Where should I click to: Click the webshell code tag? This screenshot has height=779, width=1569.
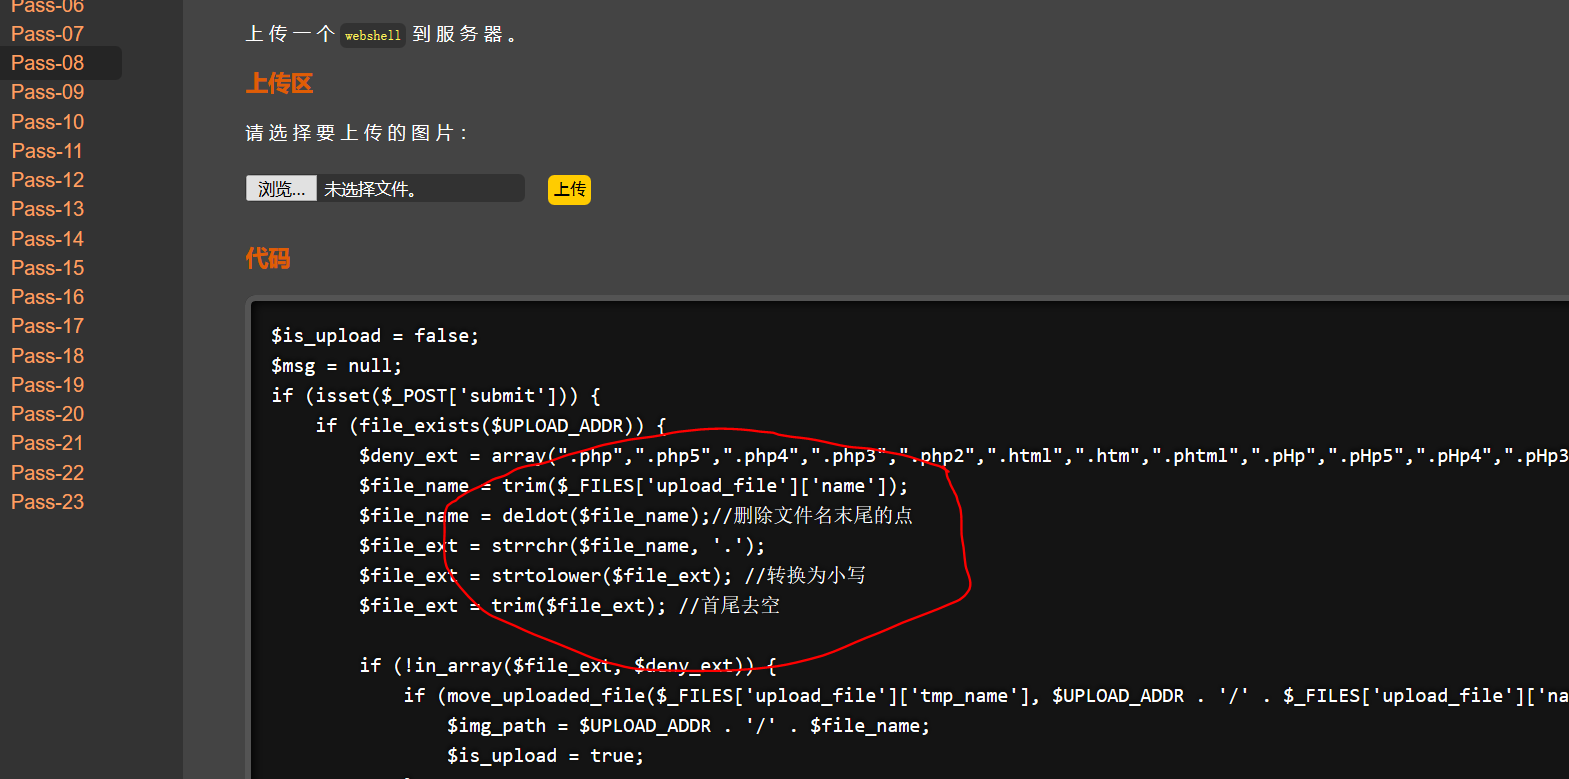[373, 35]
